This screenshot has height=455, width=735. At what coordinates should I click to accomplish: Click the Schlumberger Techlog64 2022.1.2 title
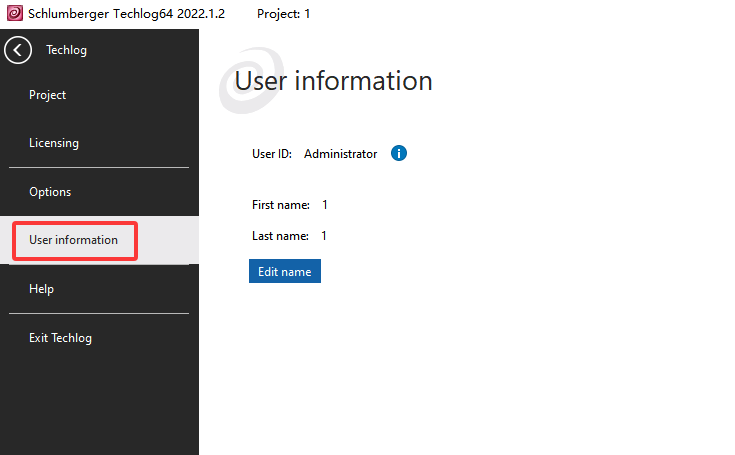(x=127, y=14)
